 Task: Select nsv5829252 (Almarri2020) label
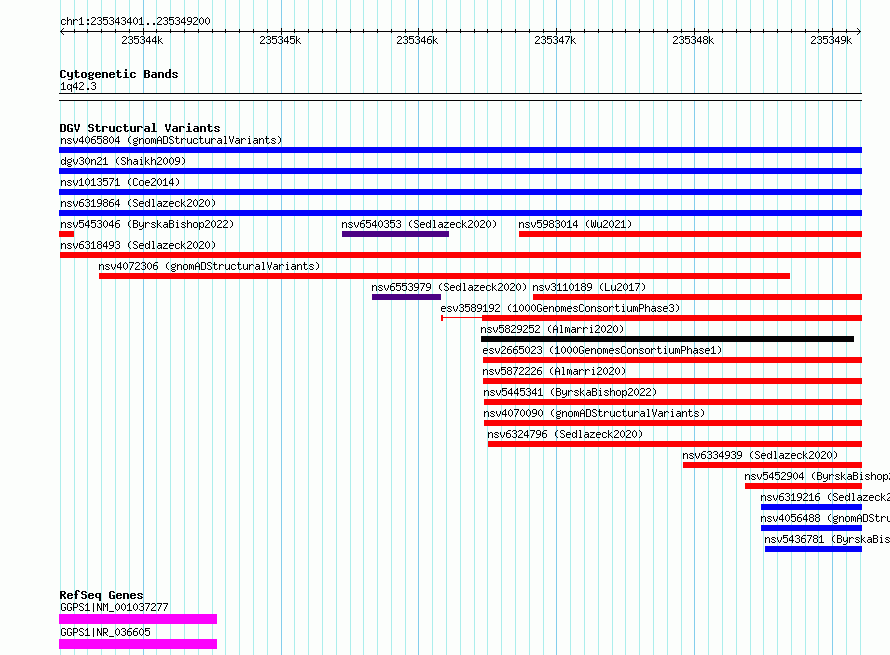pyautogui.click(x=552, y=329)
